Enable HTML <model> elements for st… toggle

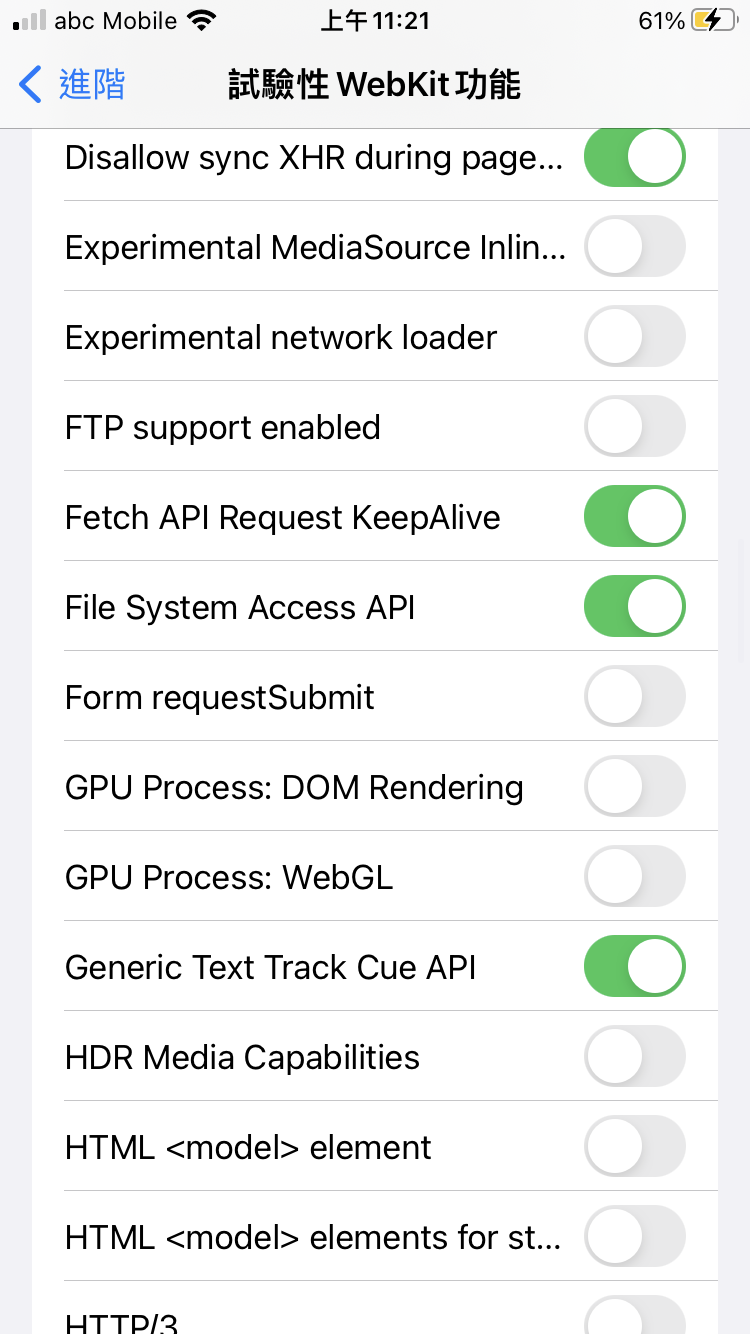(634, 1237)
